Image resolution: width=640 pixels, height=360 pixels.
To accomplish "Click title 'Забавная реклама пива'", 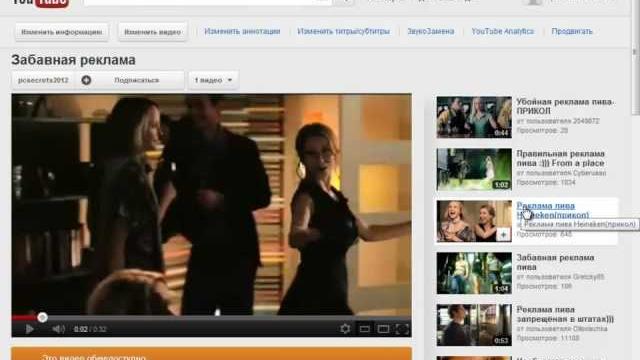I will pos(555,262).
